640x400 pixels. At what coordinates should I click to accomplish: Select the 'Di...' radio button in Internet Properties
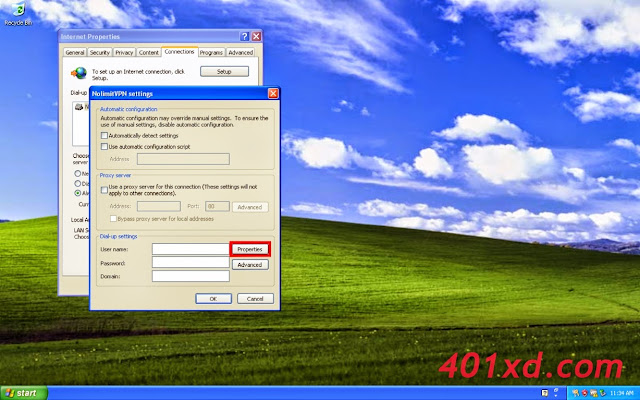[78, 184]
